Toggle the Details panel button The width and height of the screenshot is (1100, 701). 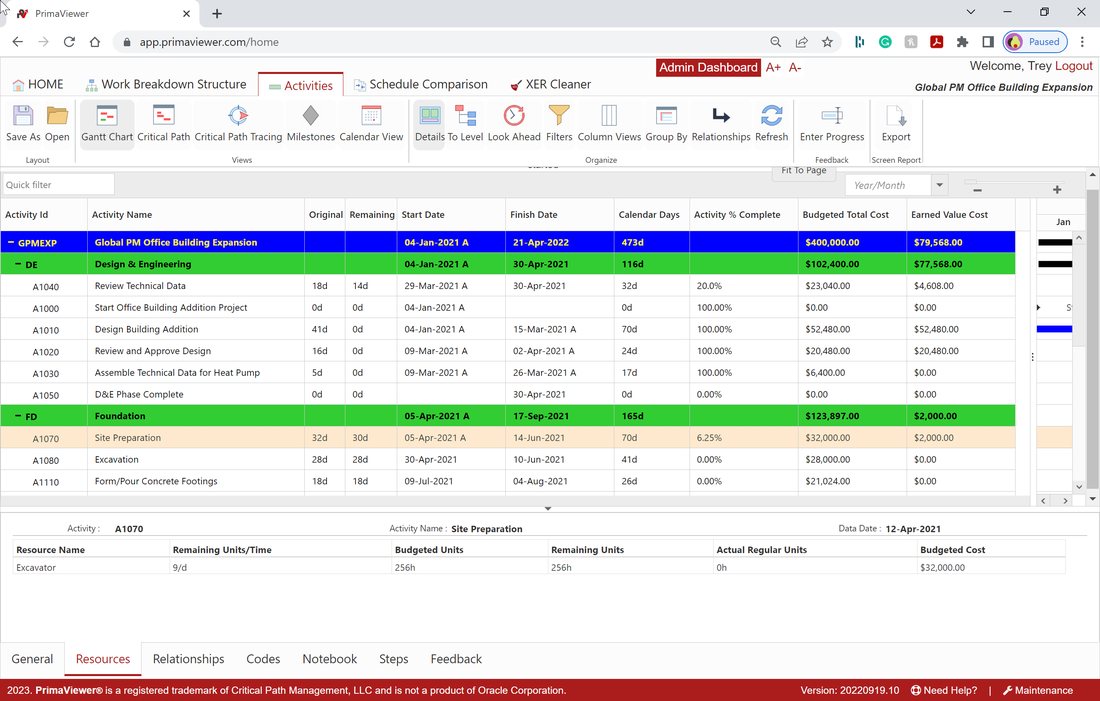(x=429, y=123)
